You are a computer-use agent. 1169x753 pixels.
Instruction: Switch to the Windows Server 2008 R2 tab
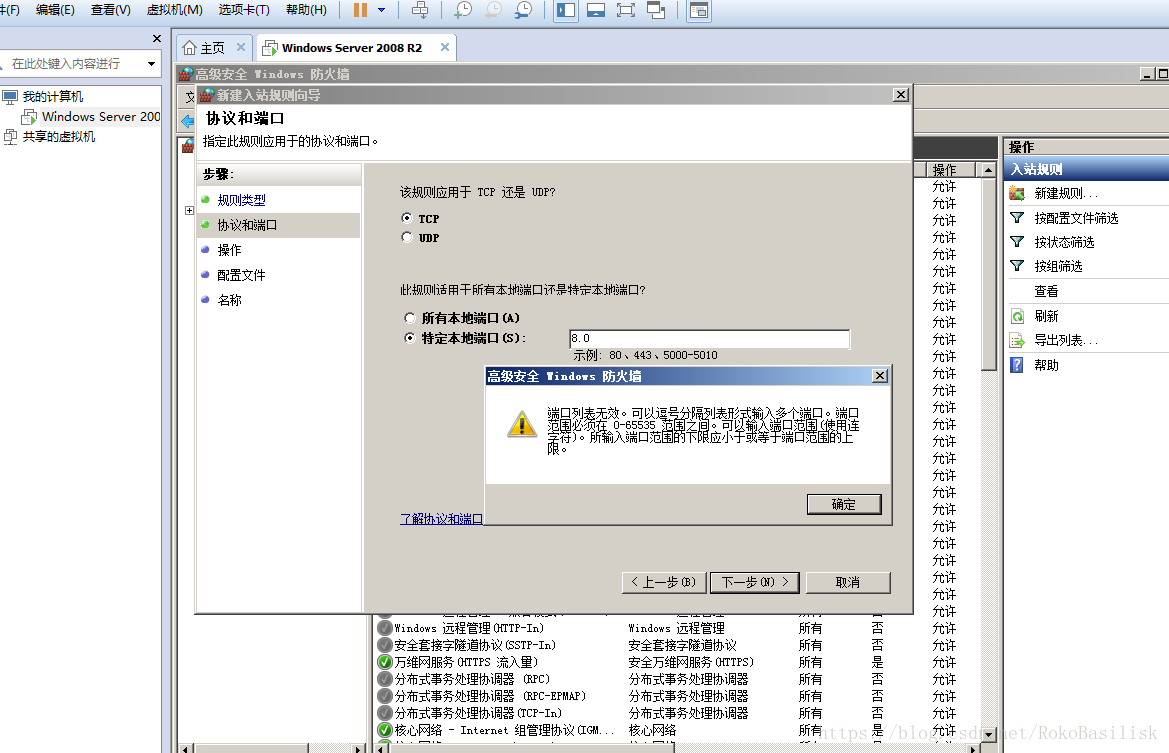351,48
